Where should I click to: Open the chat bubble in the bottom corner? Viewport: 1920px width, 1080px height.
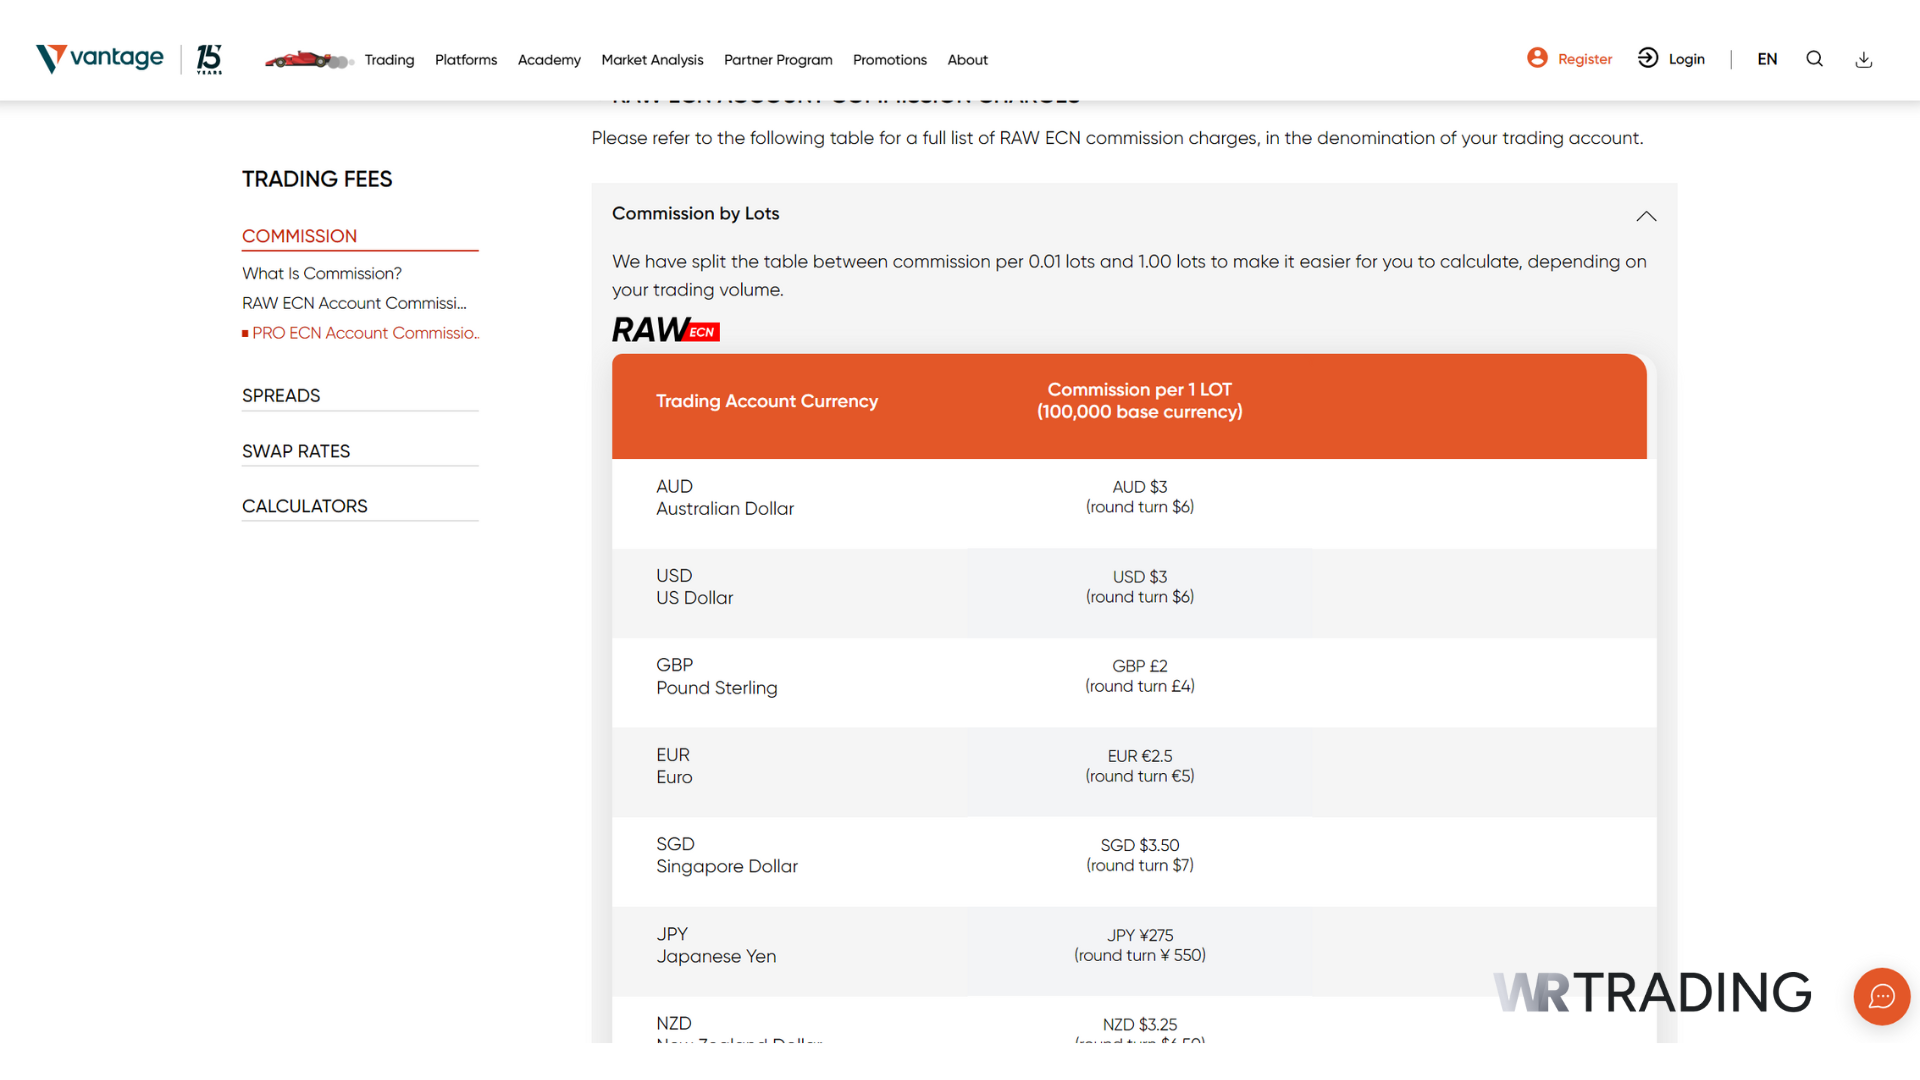pos(1882,997)
